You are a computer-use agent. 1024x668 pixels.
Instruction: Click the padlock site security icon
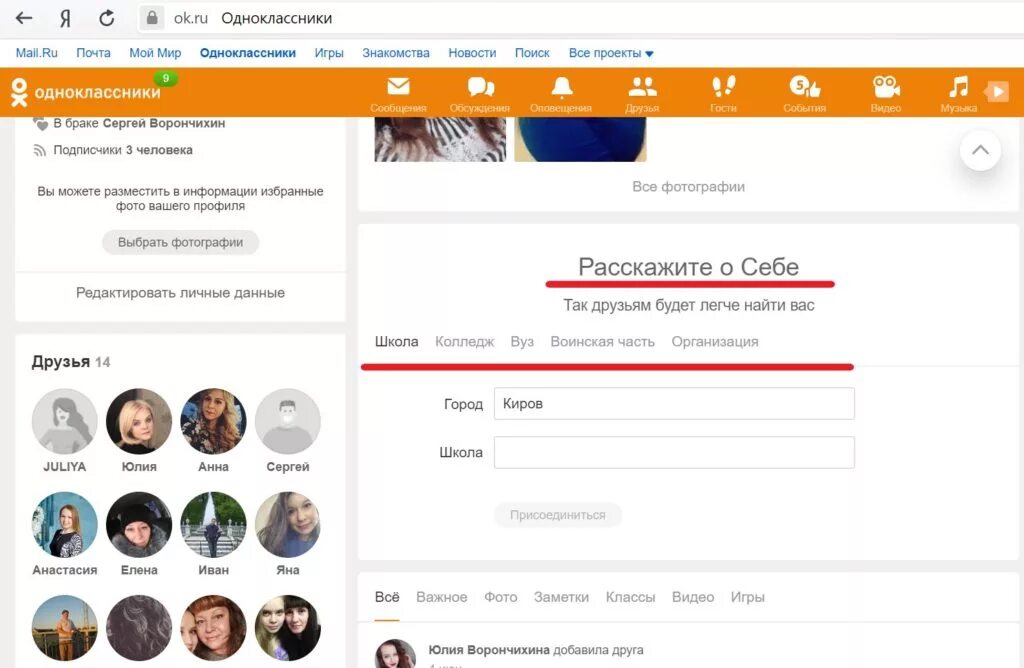click(152, 18)
